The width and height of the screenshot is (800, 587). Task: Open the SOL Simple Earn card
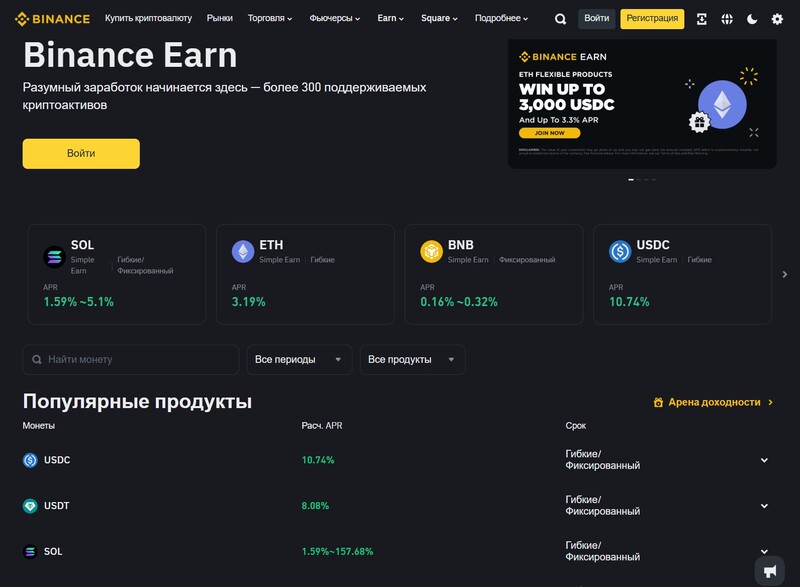click(117, 274)
